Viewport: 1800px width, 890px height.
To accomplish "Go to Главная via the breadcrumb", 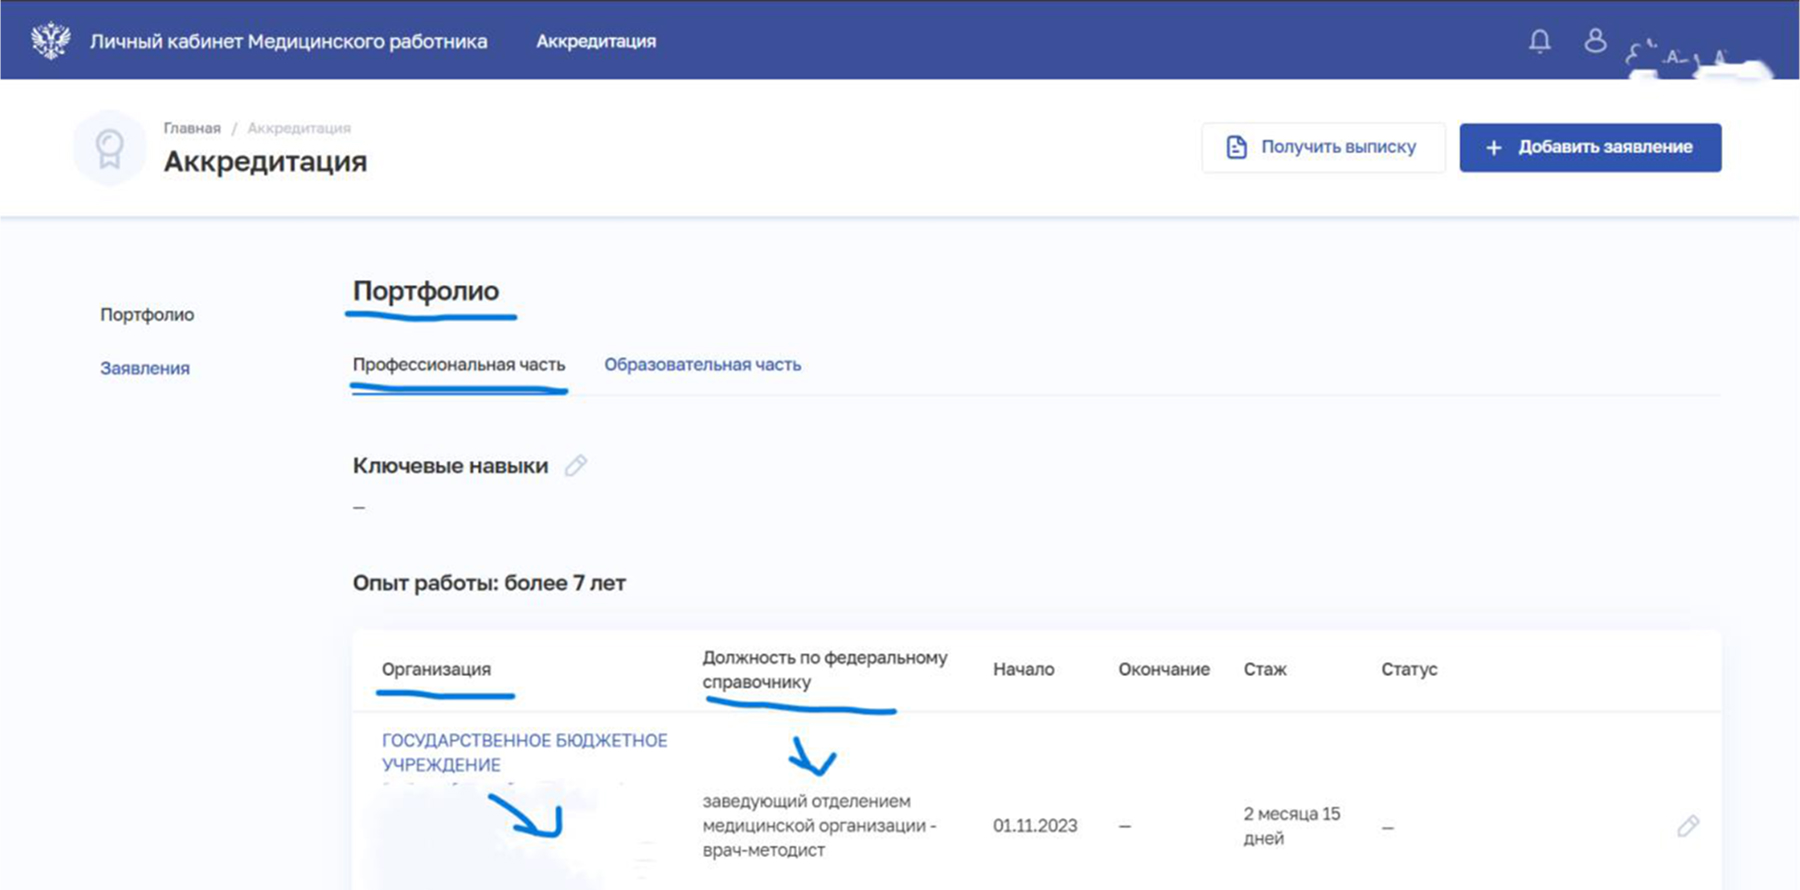I will point(192,128).
